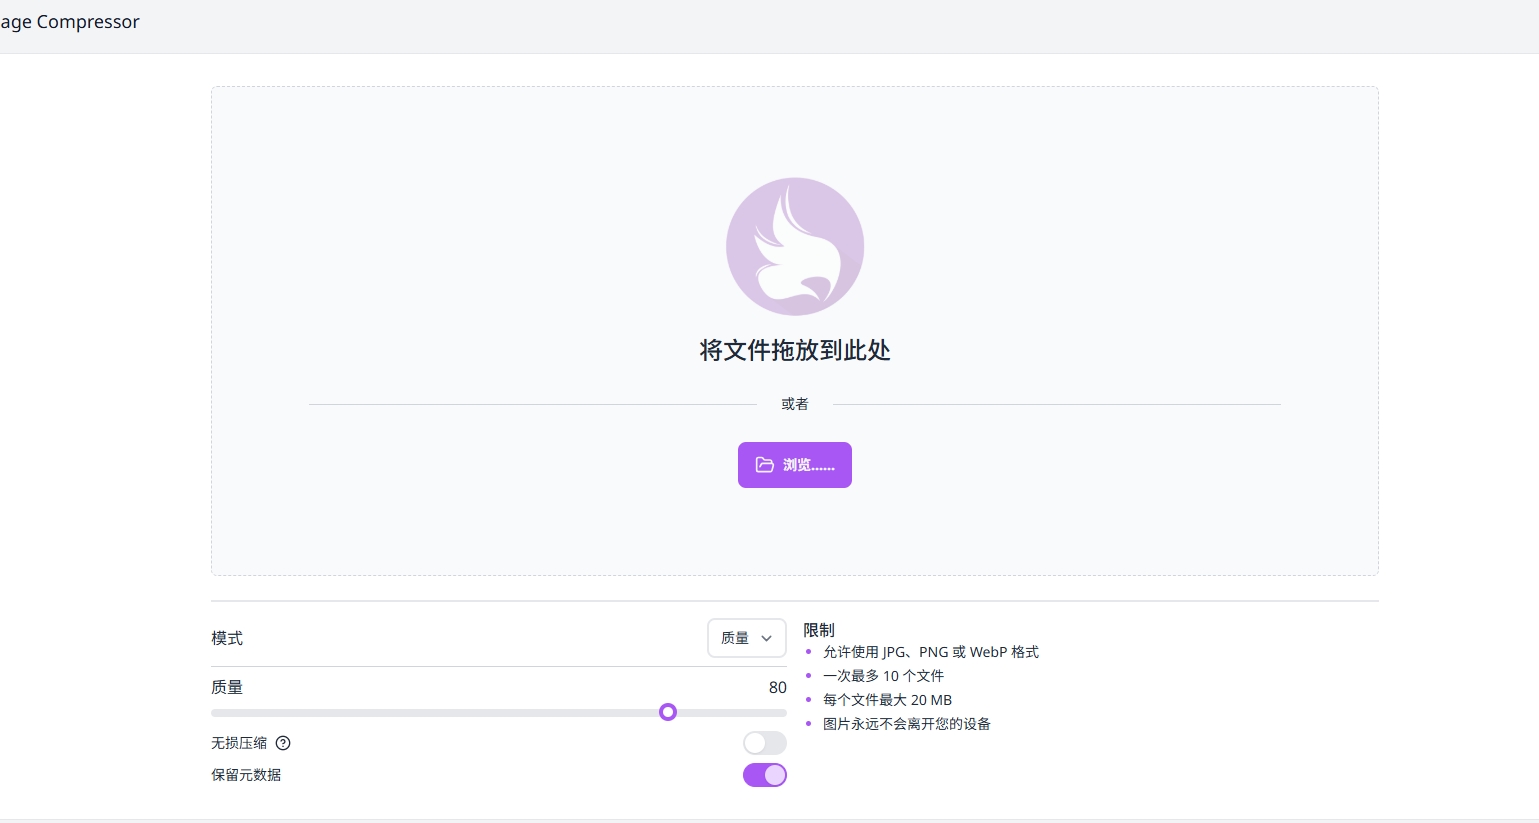
Task: Click the circular purple avatar above 将文件拖放到此处
Action: [795, 246]
